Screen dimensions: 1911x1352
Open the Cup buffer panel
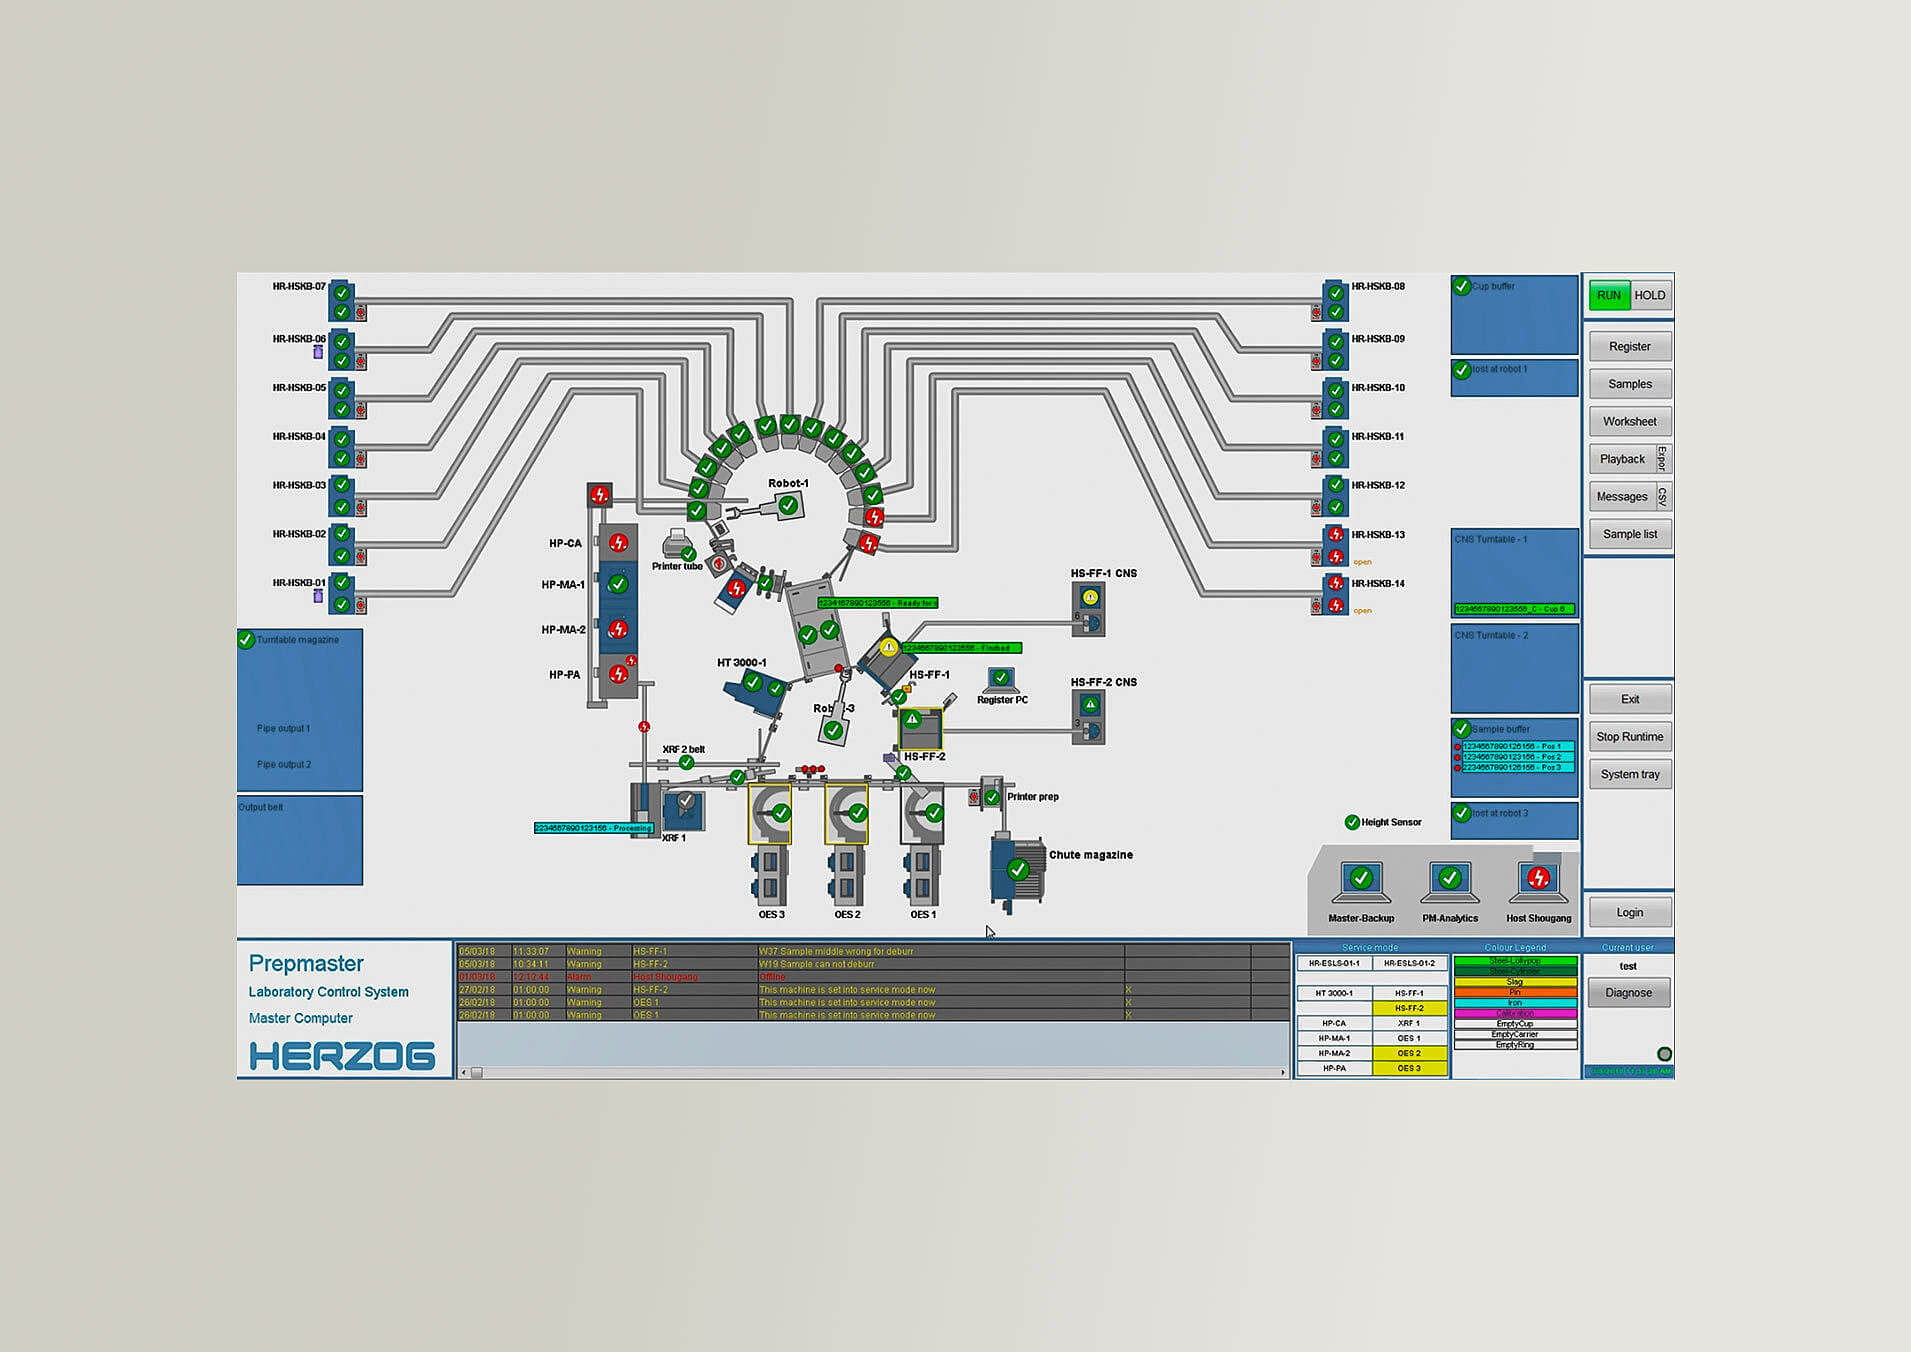pos(1515,315)
